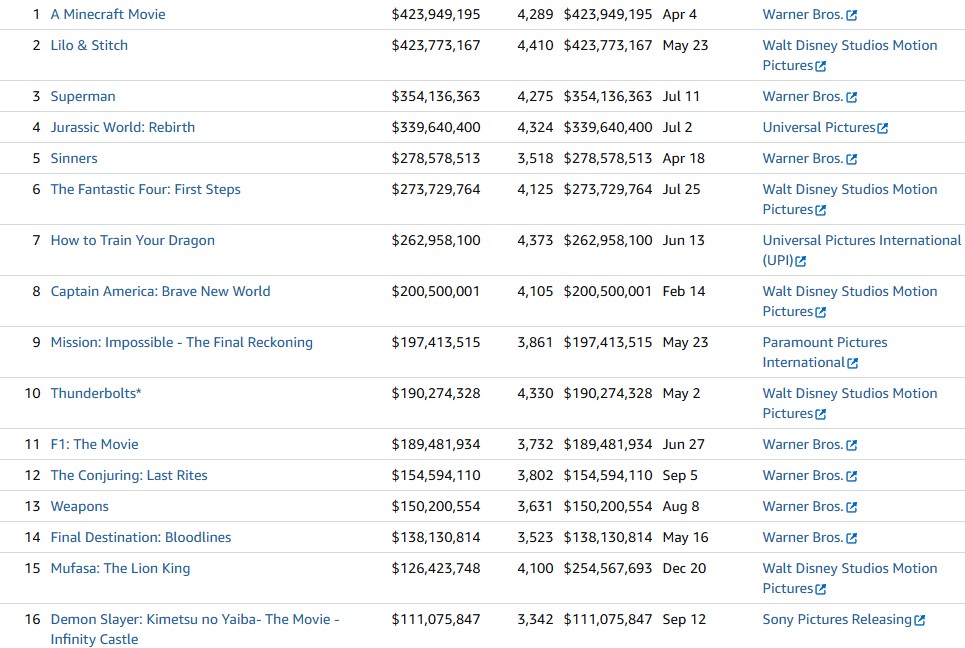The height and width of the screenshot is (648, 965).
Task: Click external link icon in Sinners row
Action: pos(852,159)
